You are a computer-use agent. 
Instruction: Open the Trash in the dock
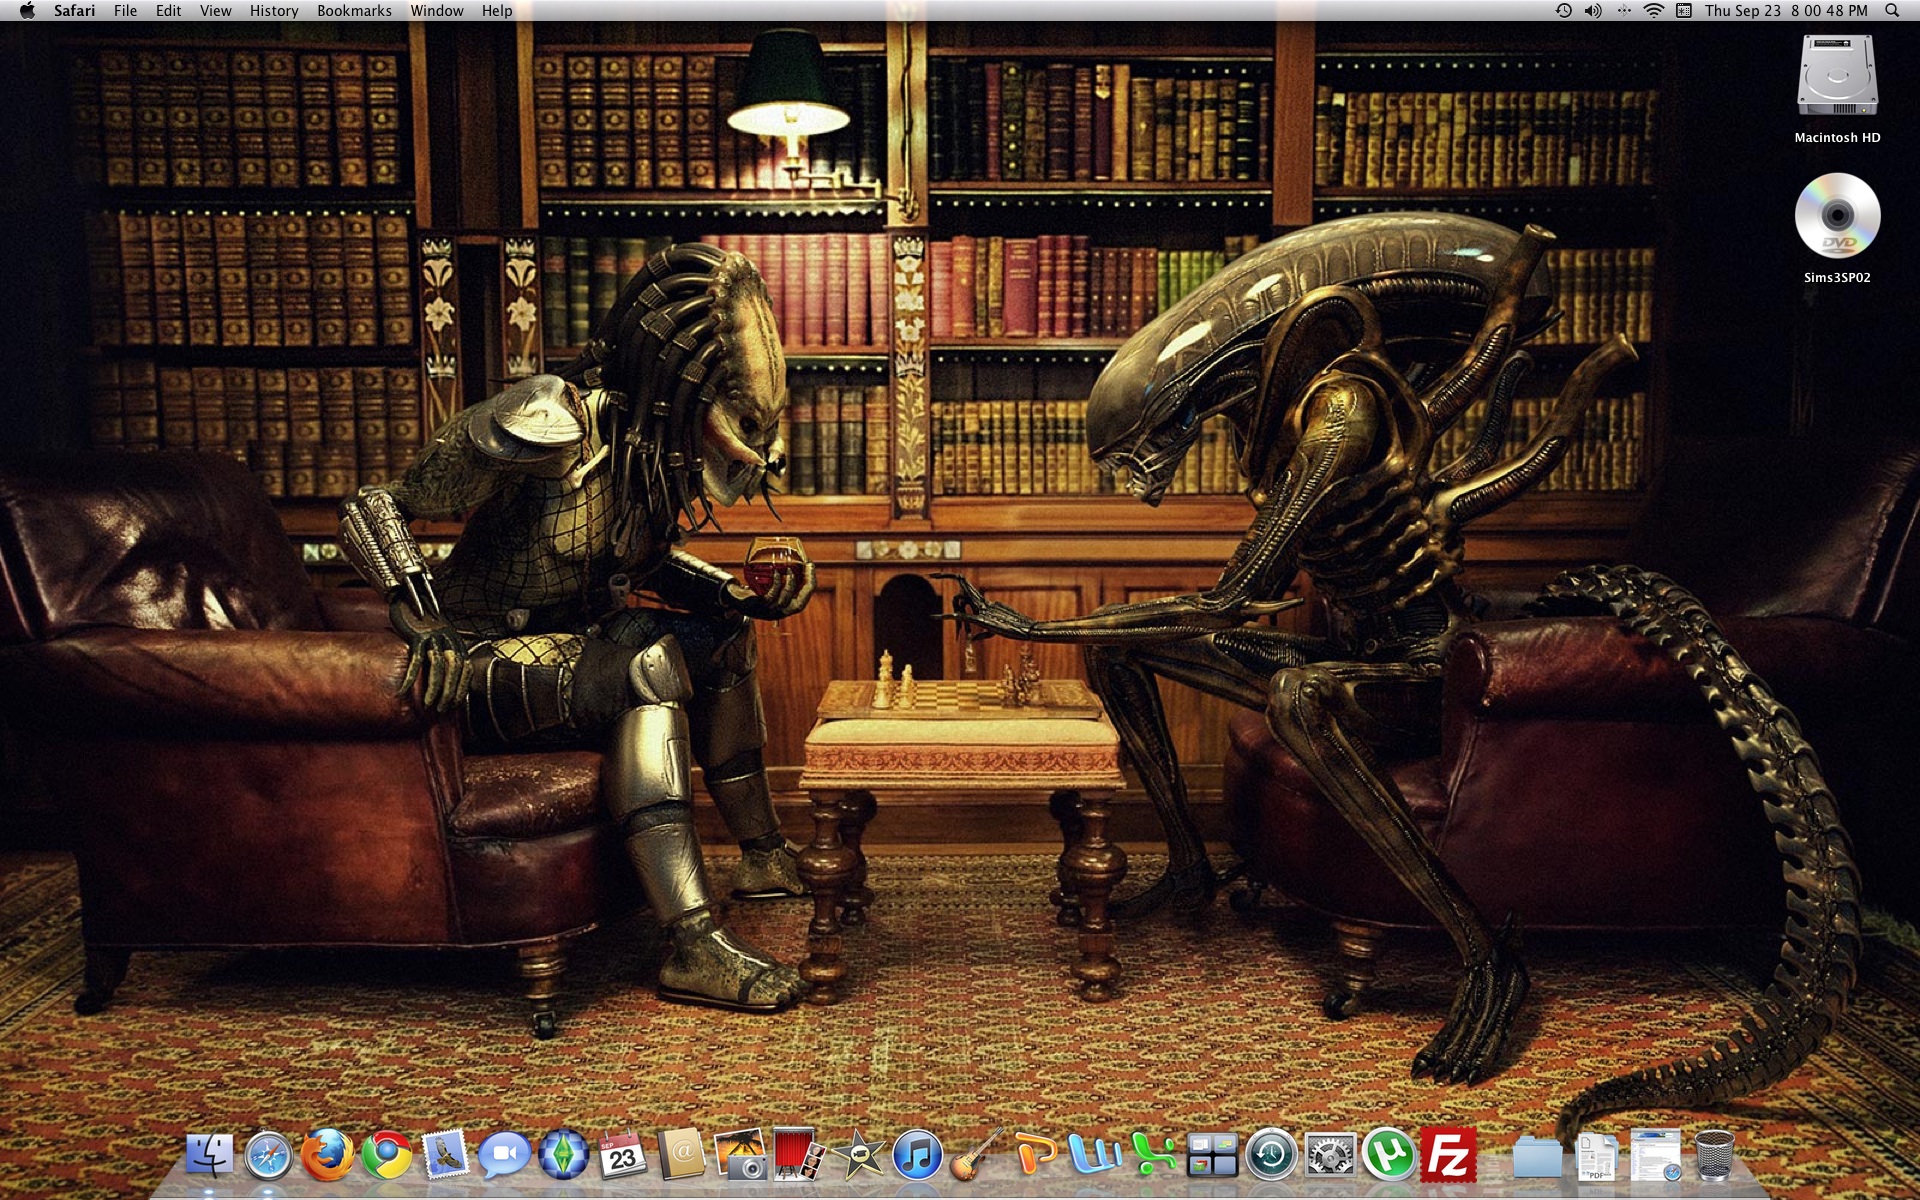[x=1714, y=1155]
